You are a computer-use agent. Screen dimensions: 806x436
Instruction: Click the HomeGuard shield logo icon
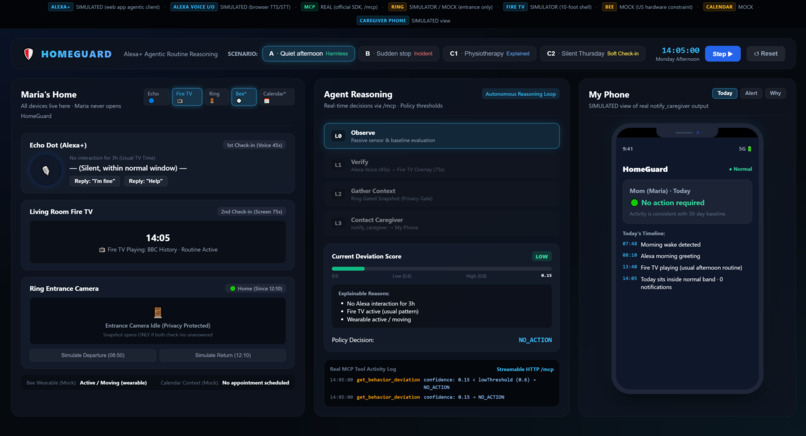point(28,53)
